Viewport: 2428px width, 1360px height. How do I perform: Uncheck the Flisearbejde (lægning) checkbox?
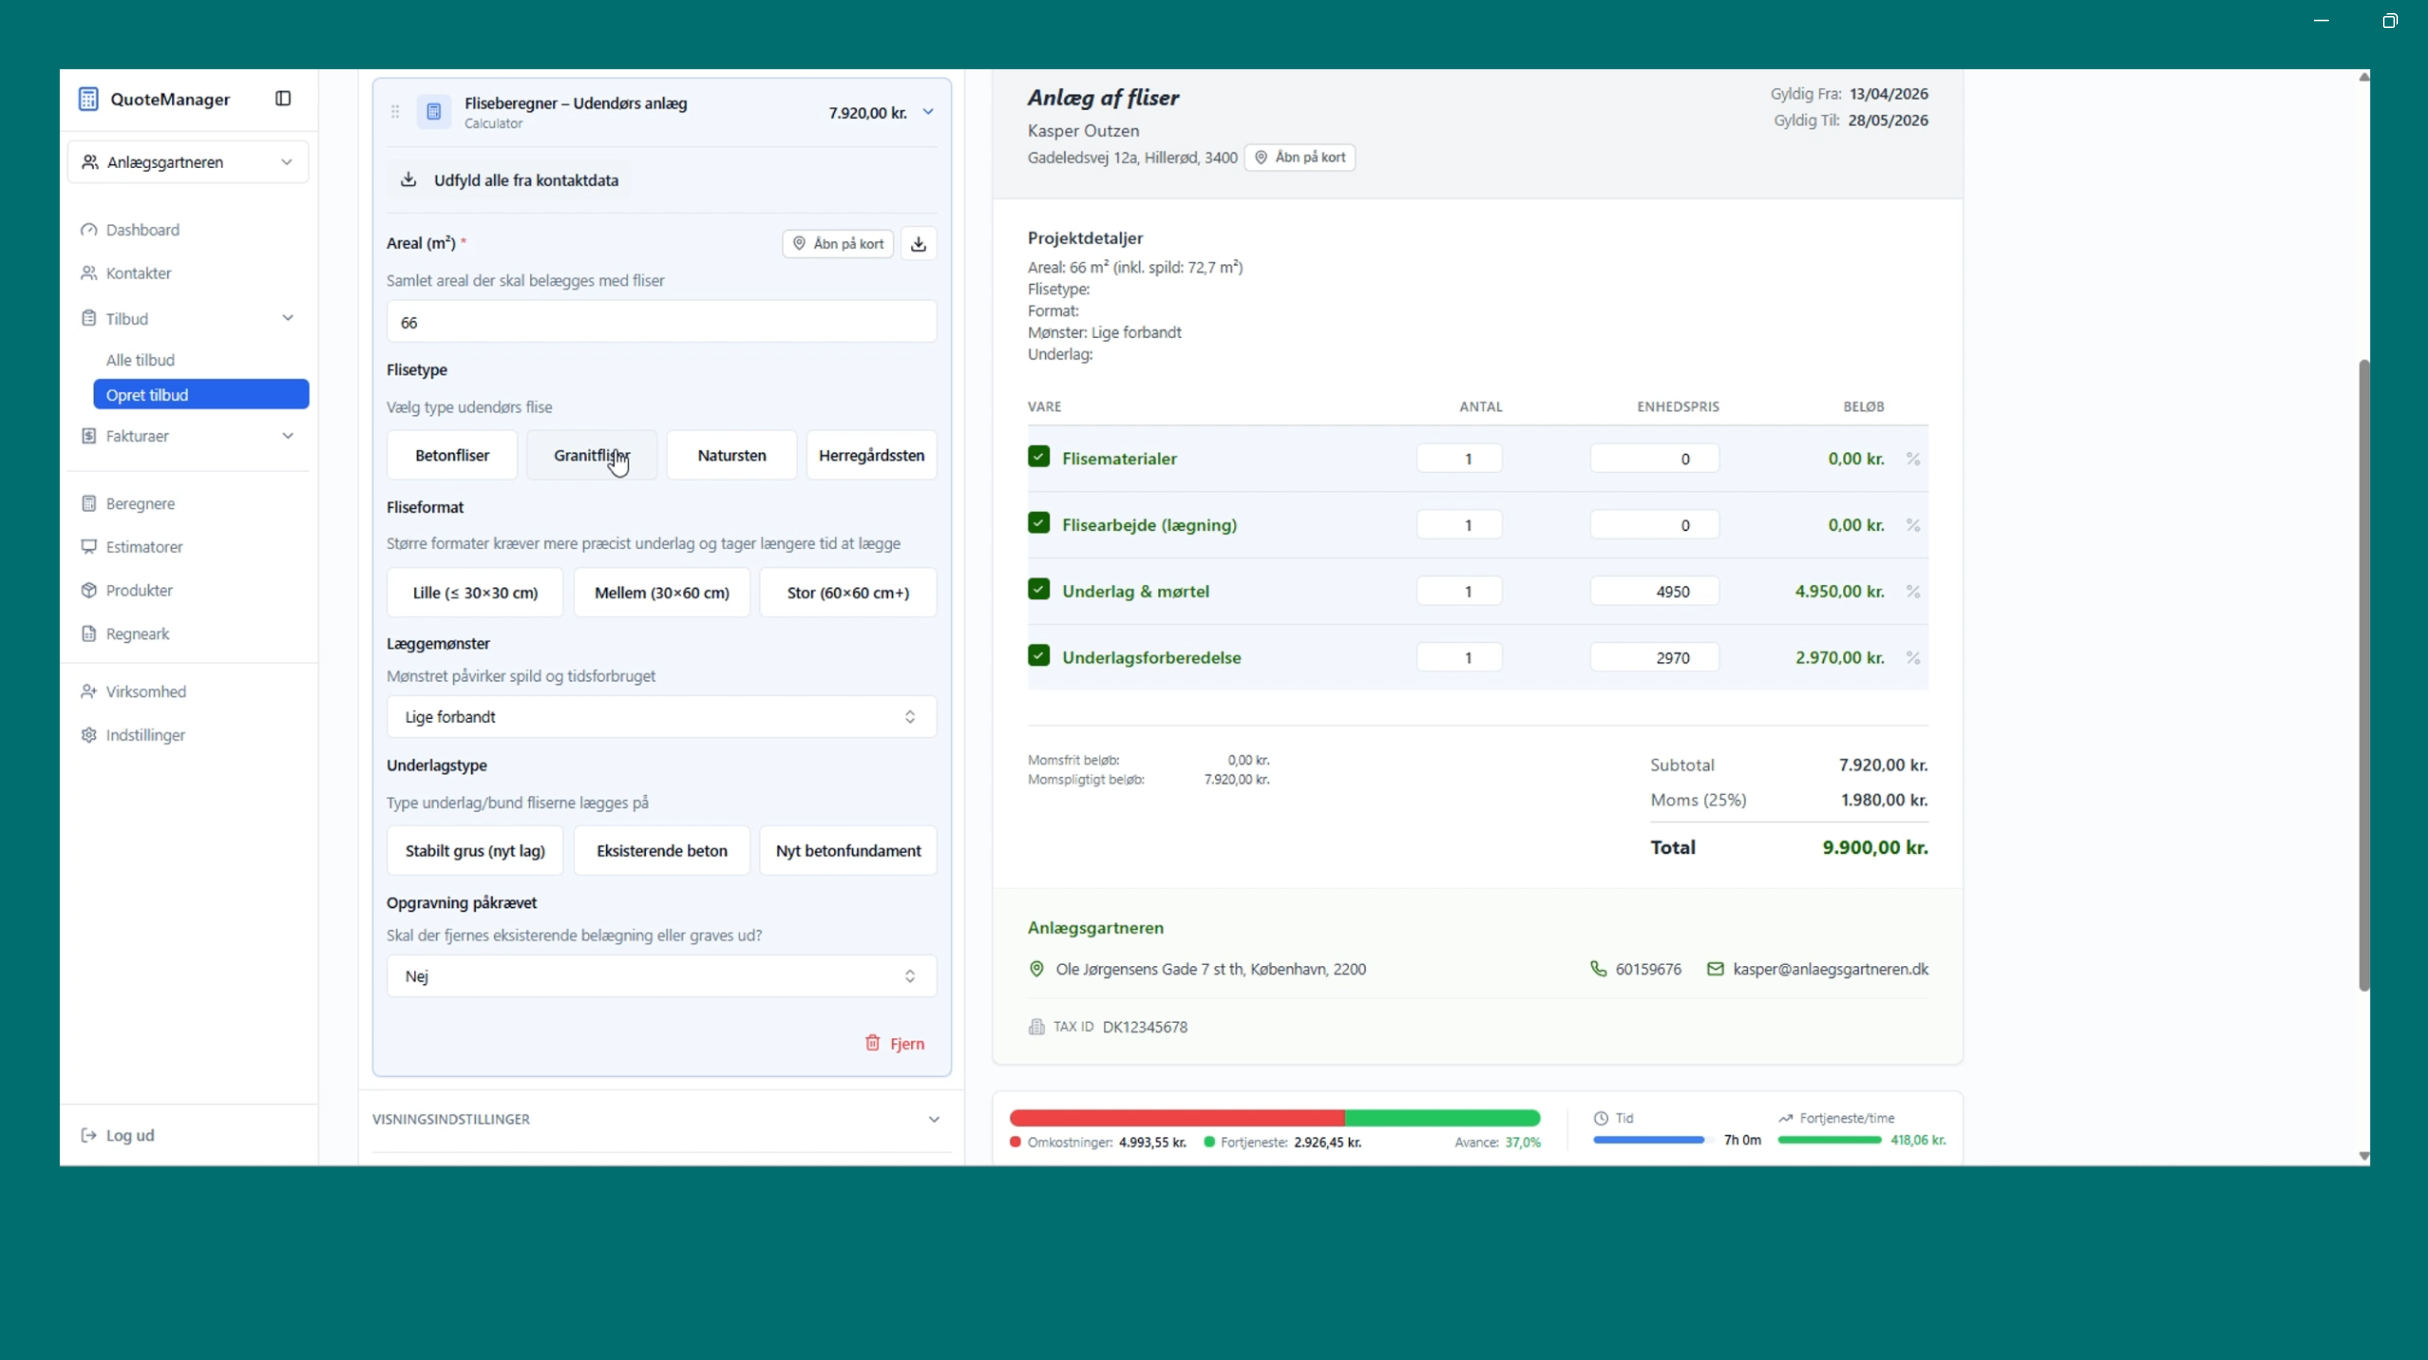click(x=1038, y=523)
